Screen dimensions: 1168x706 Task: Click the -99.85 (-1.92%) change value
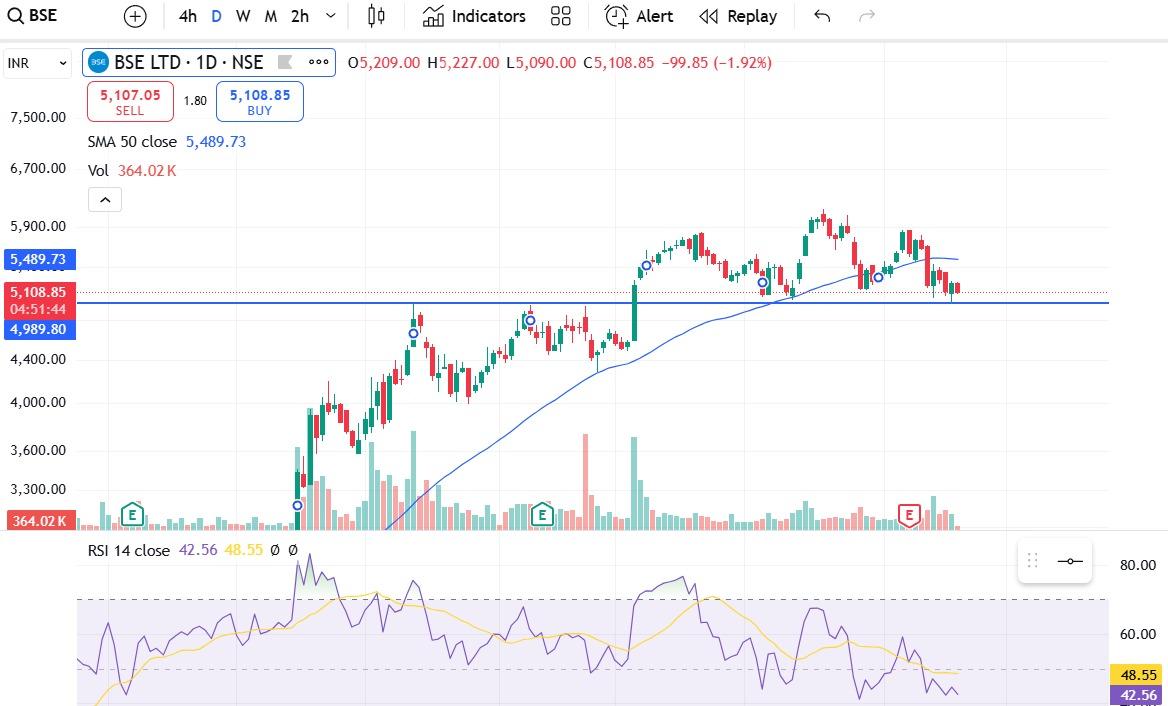[717, 63]
